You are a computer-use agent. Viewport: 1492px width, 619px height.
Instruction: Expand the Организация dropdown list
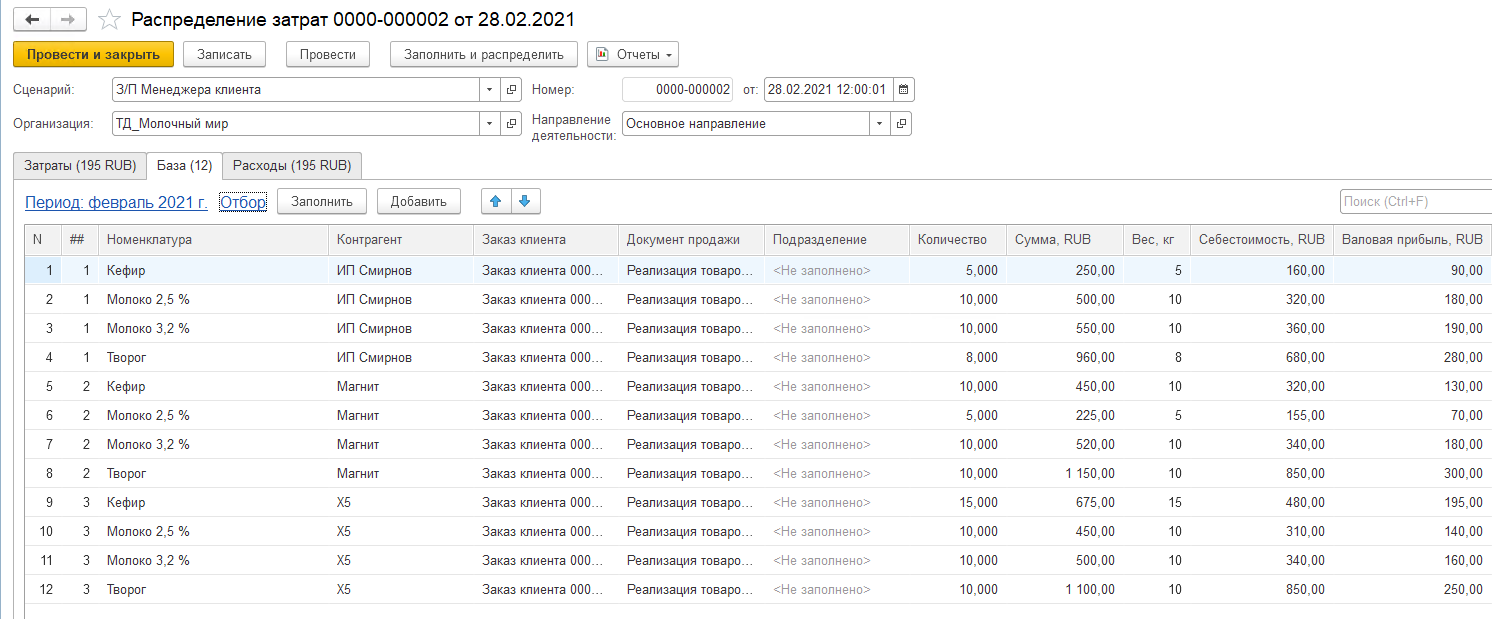(x=489, y=124)
